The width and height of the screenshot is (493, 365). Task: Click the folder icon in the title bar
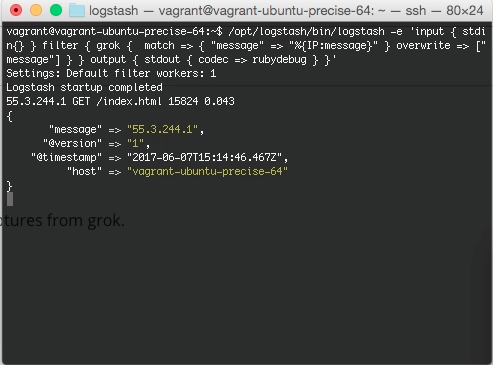click(x=77, y=11)
